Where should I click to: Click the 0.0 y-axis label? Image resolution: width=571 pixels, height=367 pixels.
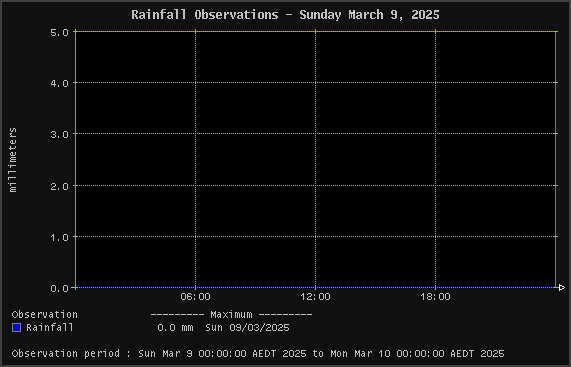pyautogui.click(x=59, y=288)
